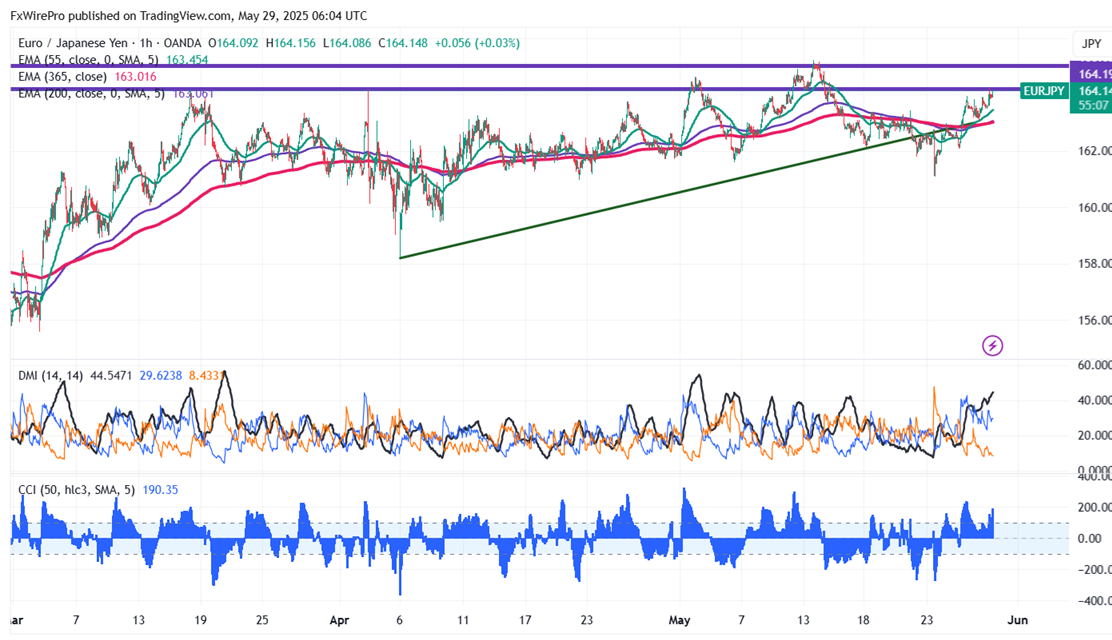Click the EURJPY symbol price label
The width and height of the screenshot is (1112, 640).
click(1044, 91)
